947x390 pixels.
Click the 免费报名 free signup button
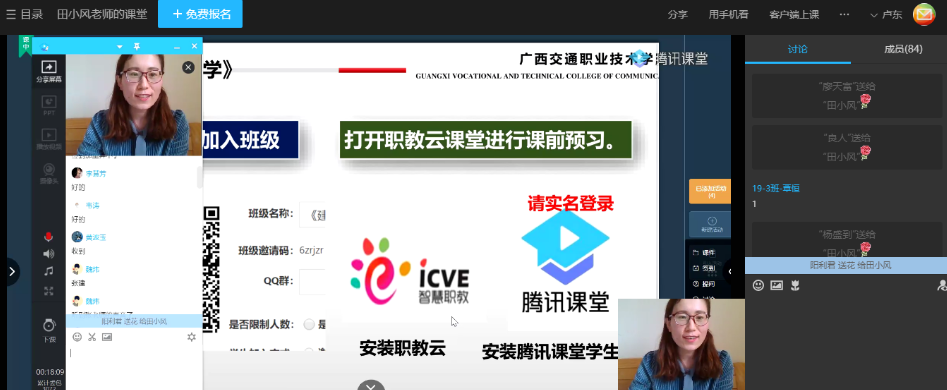pyautogui.click(x=201, y=14)
